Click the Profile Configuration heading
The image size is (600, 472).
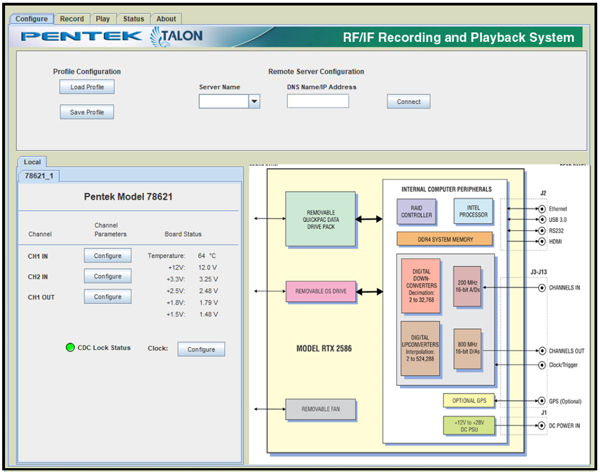[x=87, y=72]
